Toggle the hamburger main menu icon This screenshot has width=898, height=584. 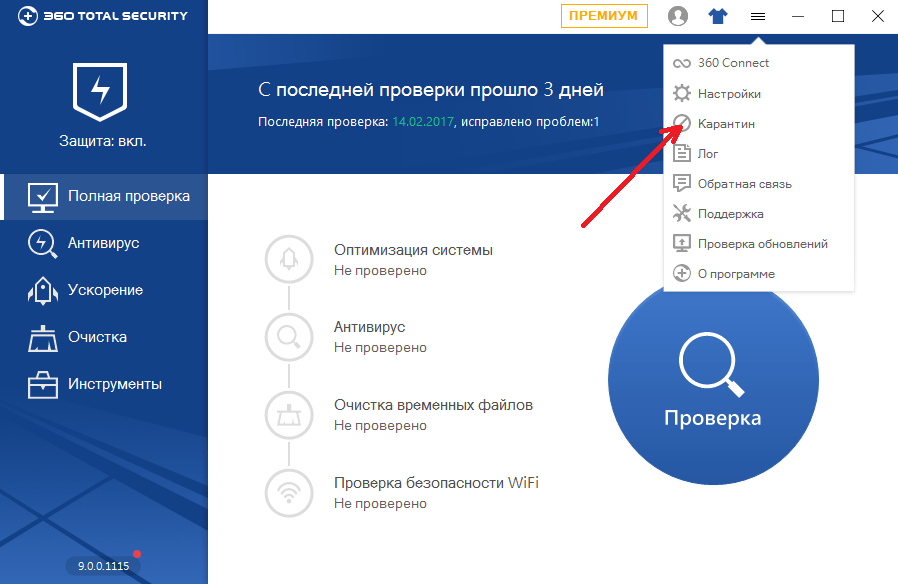758,17
